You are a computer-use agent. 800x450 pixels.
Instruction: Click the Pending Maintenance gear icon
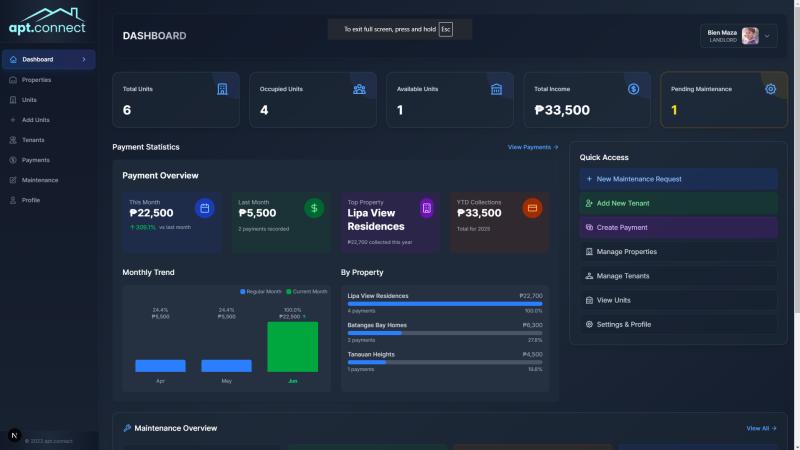click(770, 89)
